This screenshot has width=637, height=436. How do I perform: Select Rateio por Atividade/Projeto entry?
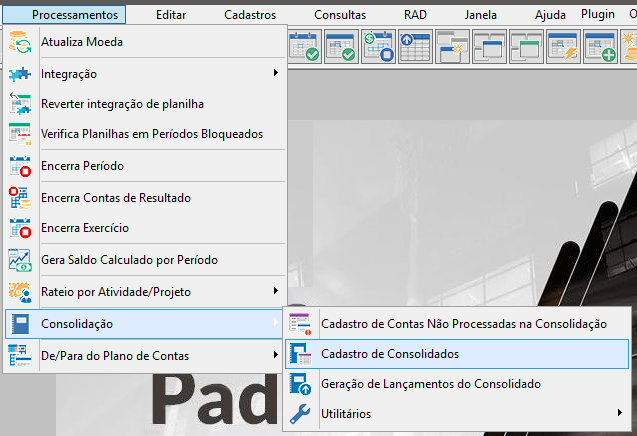click(x=144, y=292)
